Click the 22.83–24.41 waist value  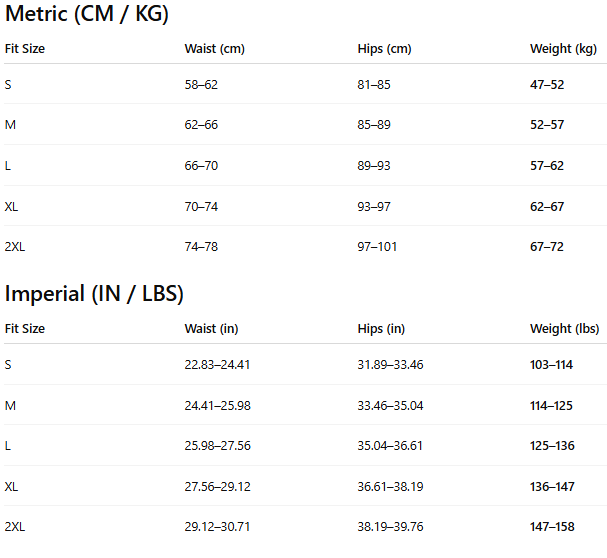[217, 365]
